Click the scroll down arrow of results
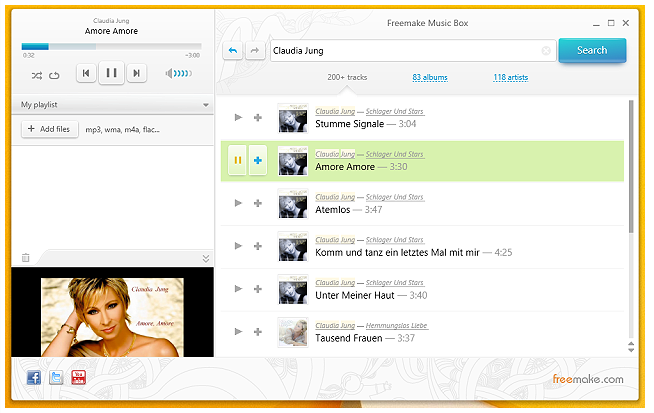 pyautogui.click(x=631, y=350)
